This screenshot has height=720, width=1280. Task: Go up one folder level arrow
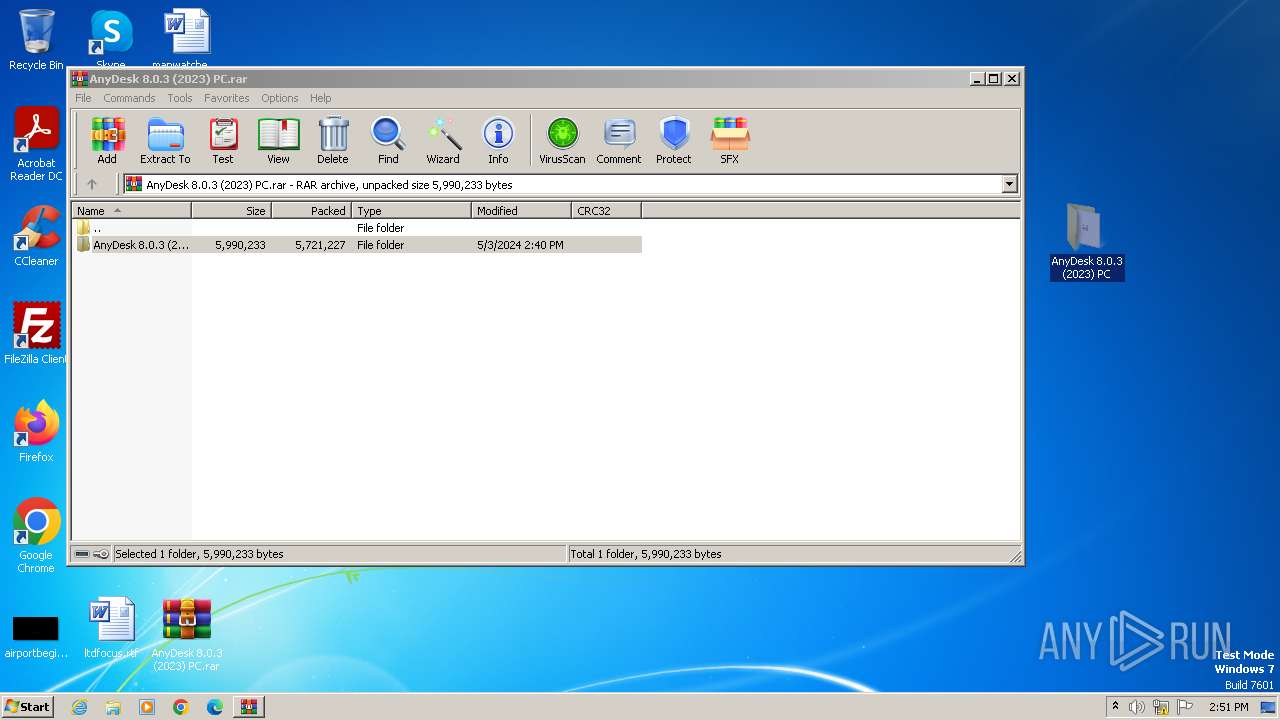[x=92, y=184]
